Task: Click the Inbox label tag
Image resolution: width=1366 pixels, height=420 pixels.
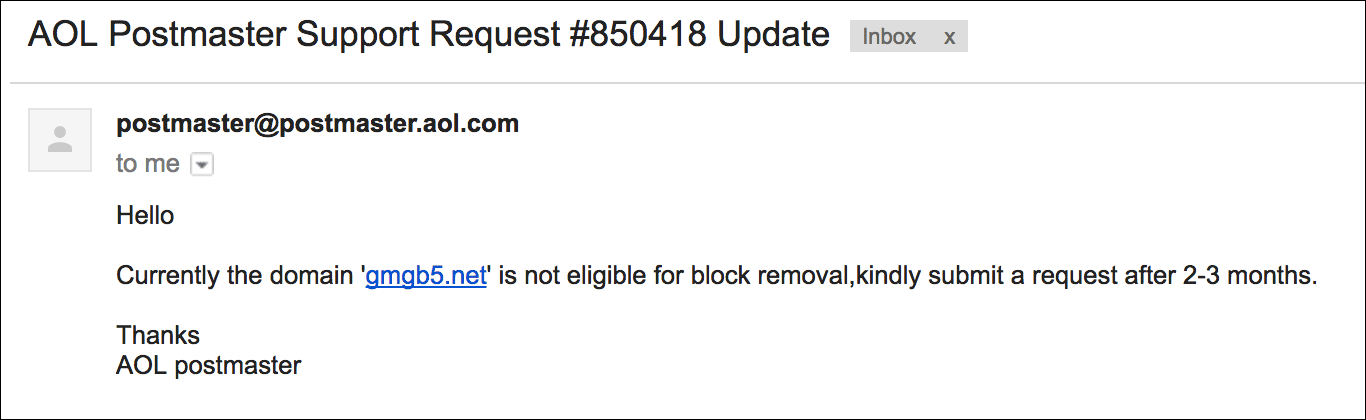Action: tap(889, 37)
